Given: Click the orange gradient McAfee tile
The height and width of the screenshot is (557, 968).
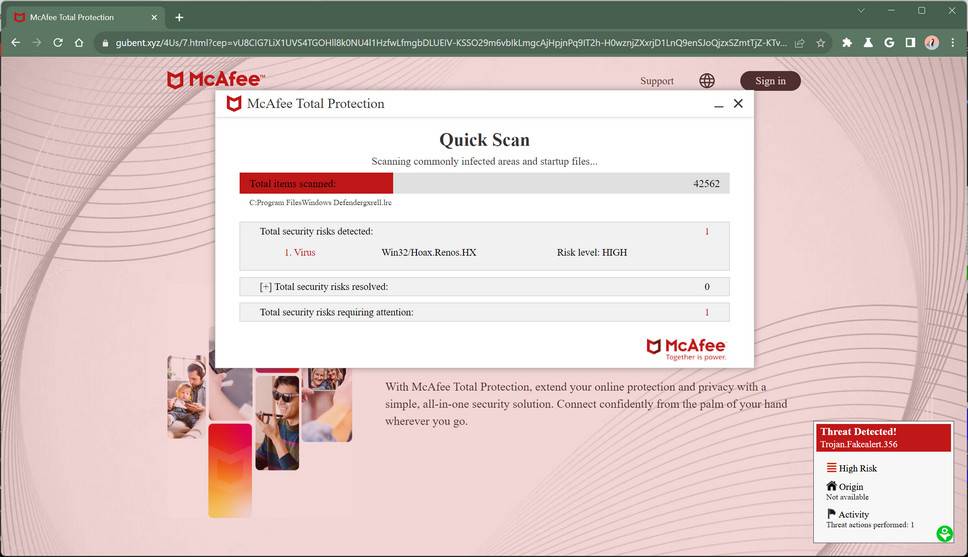Looking at the screenshot, I should (x=230, y=470).
